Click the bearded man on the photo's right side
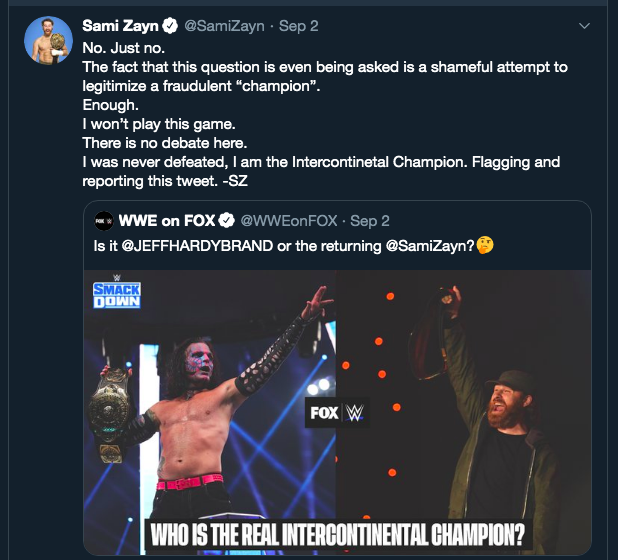Screen dimensions: 618x560 (x=510, y=420)
